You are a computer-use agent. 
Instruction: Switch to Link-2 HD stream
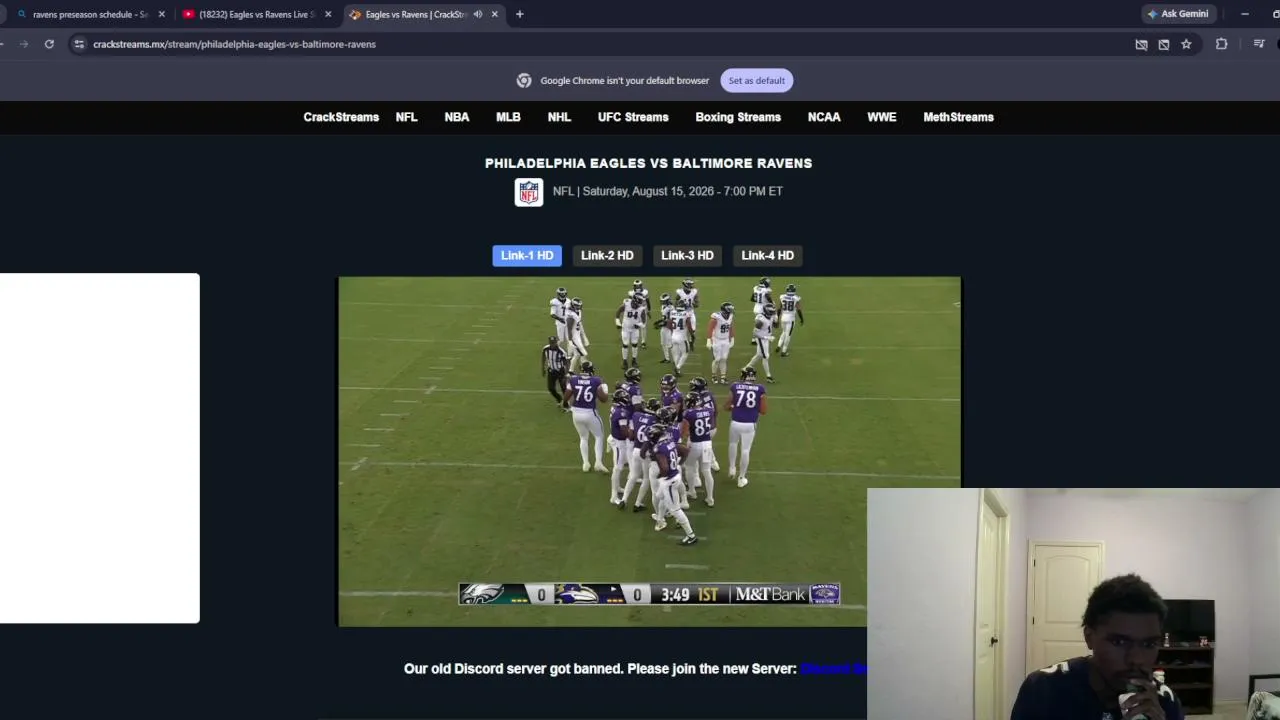click(607, 256)
